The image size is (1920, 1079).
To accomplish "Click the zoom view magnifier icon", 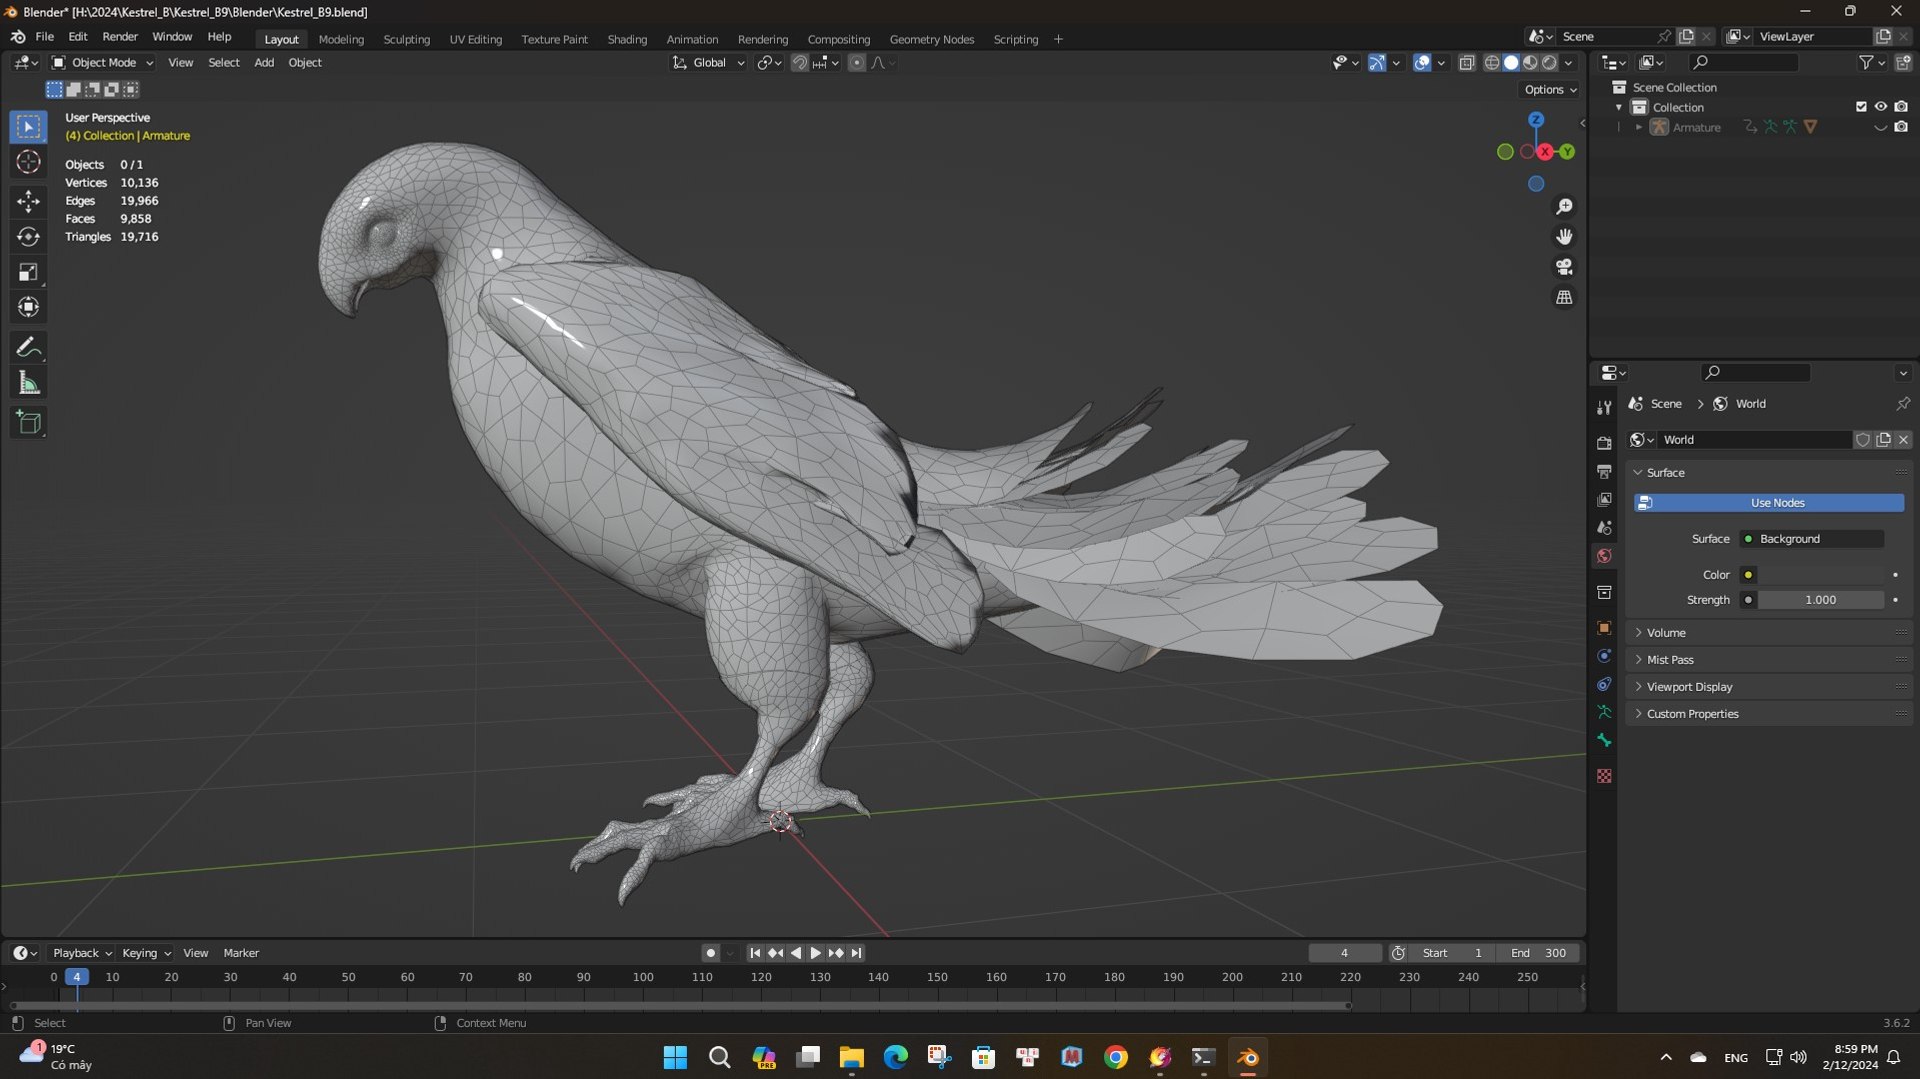I will coord(1564,207).
